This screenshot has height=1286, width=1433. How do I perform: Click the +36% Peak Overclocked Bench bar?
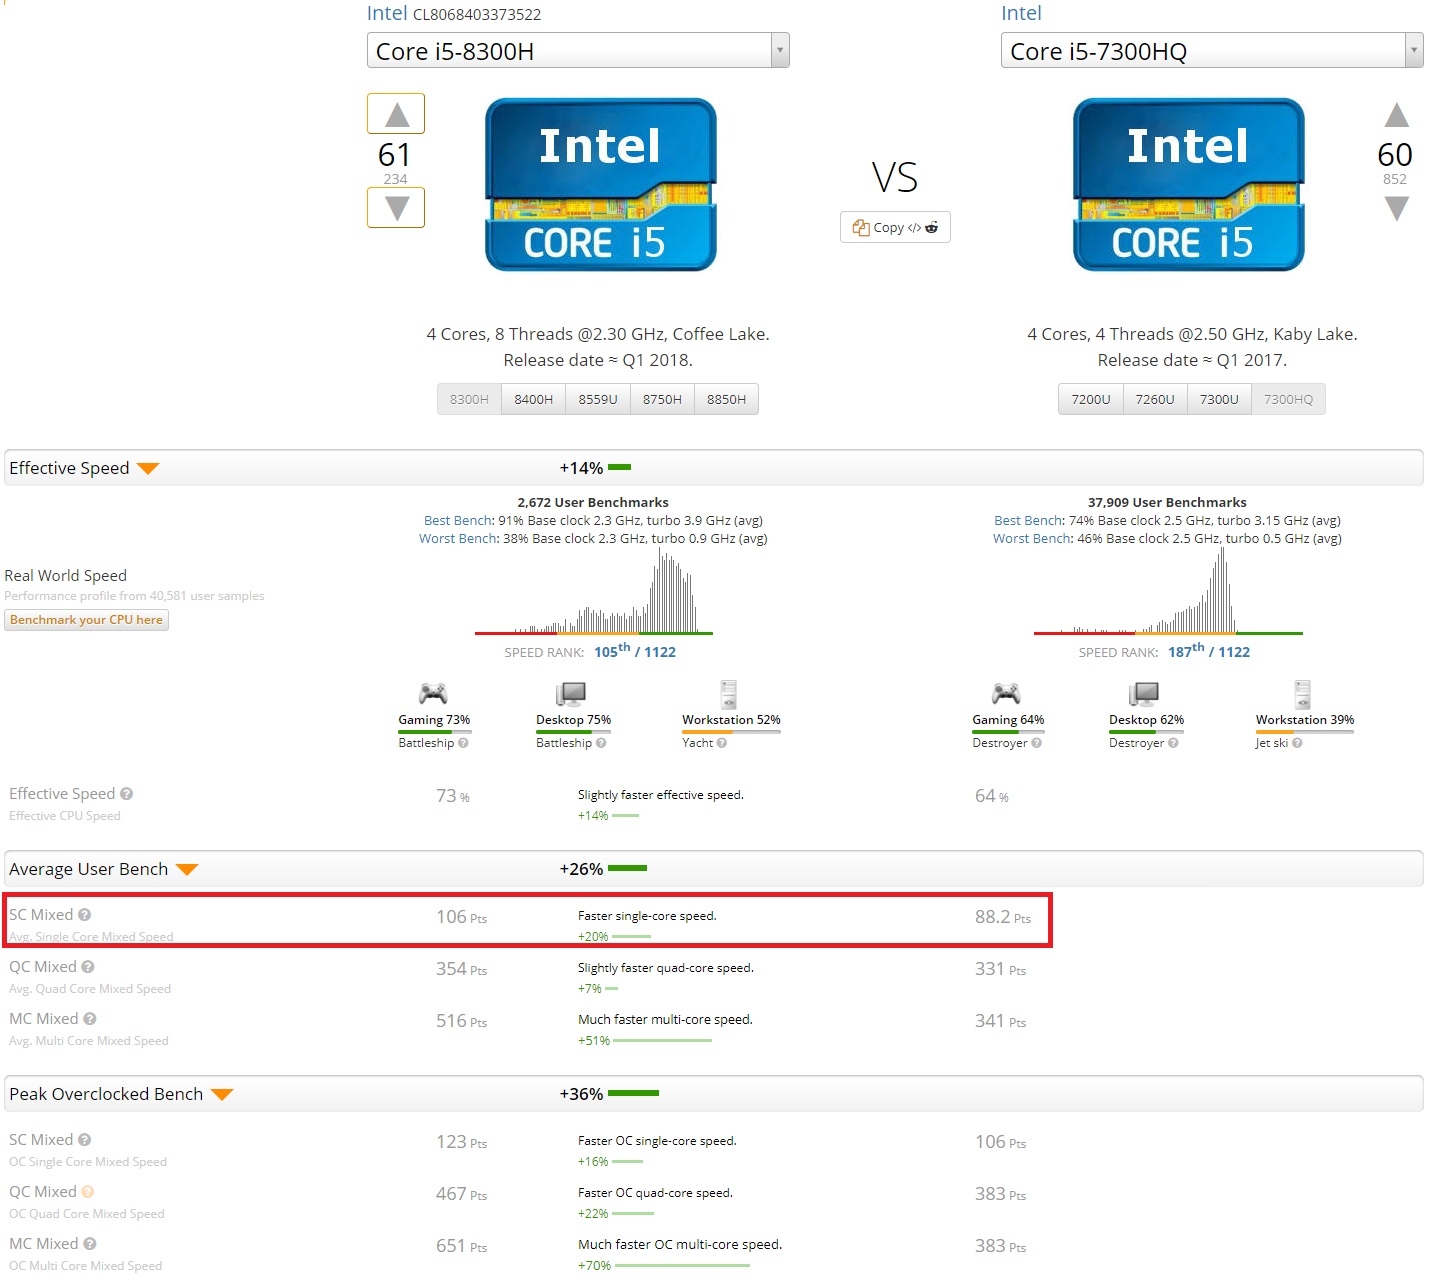click(x=633, y=1093)
